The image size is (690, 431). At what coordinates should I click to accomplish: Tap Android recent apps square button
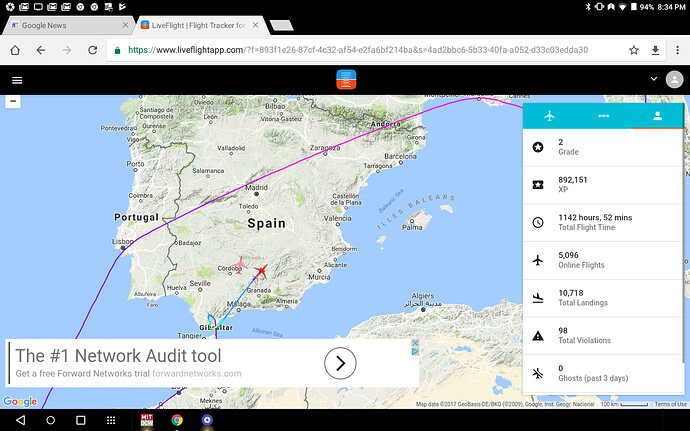[81, 420]
